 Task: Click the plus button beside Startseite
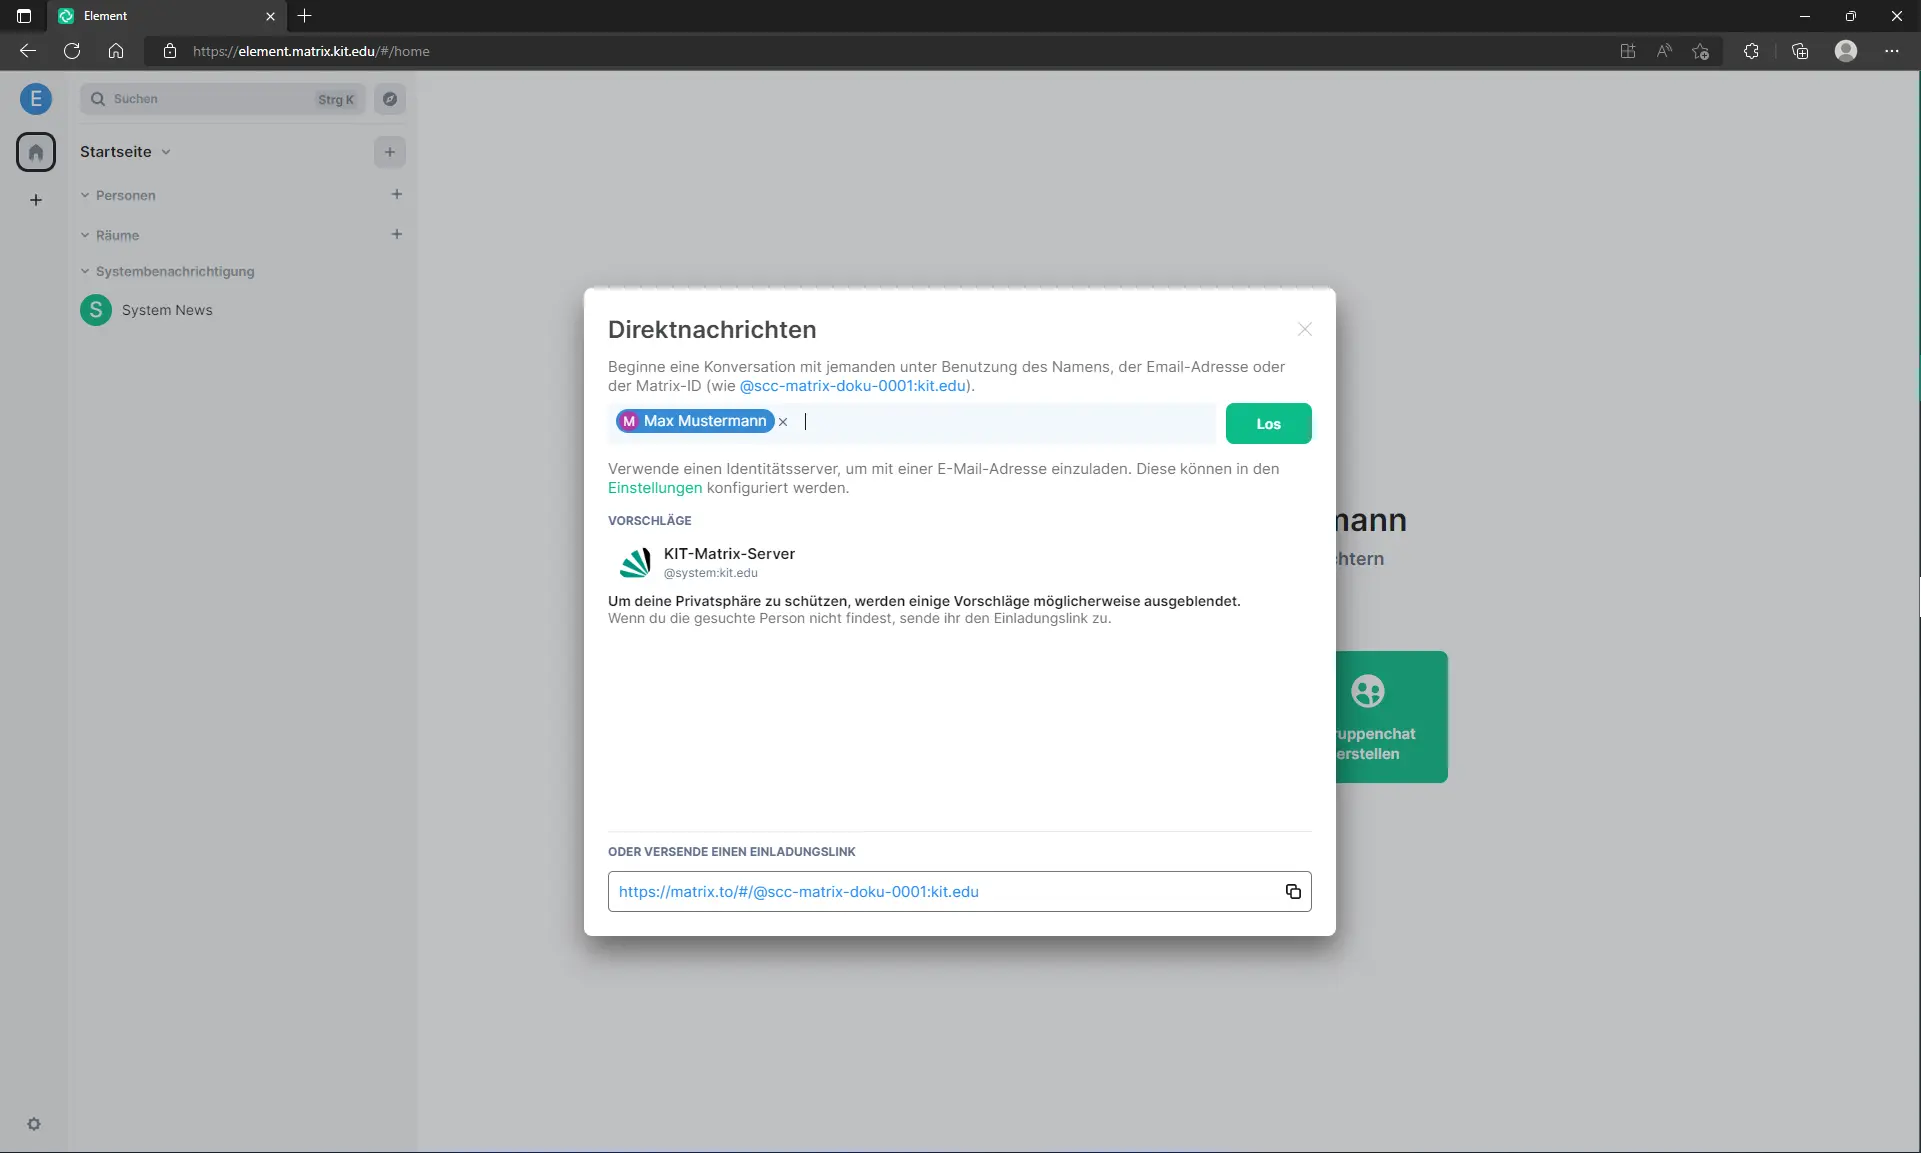(390, 152)
